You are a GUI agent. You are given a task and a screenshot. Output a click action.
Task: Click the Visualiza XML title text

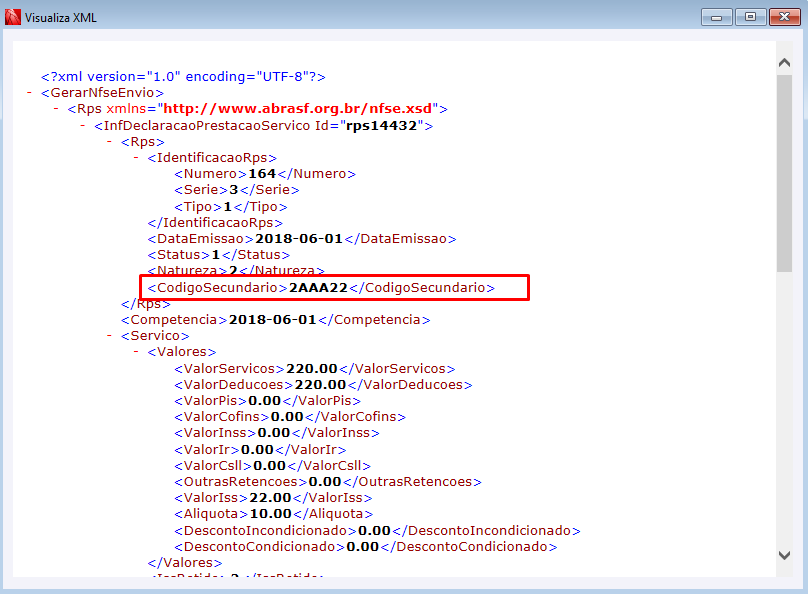tap(61, 18)
